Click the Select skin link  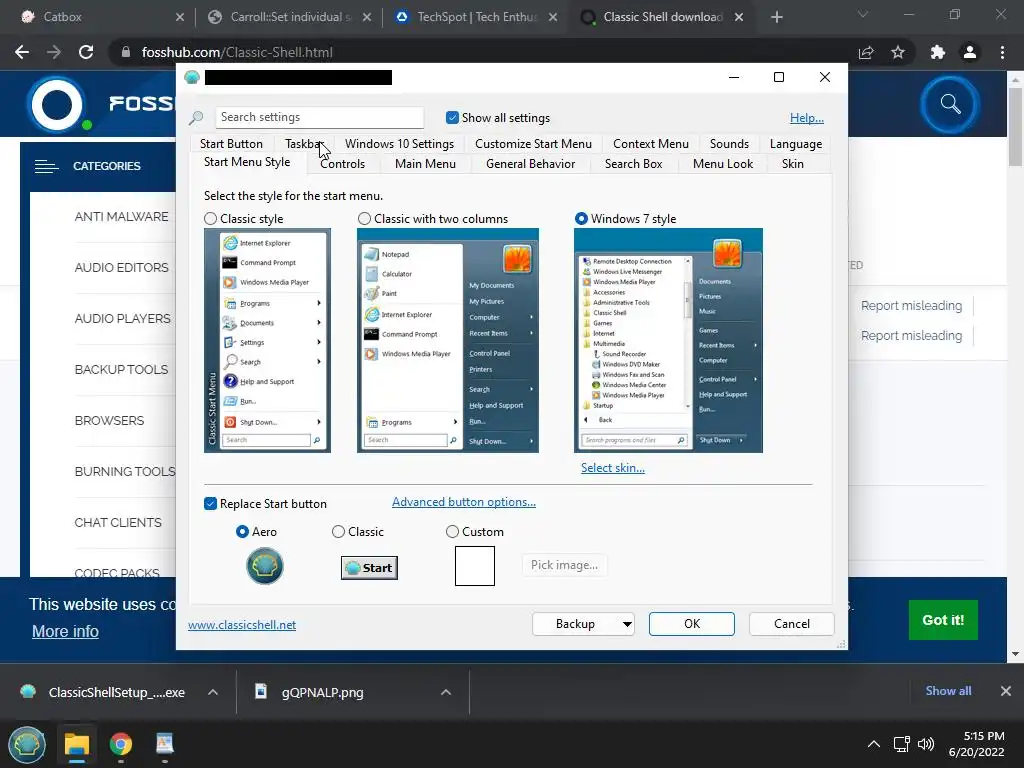point(613,468)
